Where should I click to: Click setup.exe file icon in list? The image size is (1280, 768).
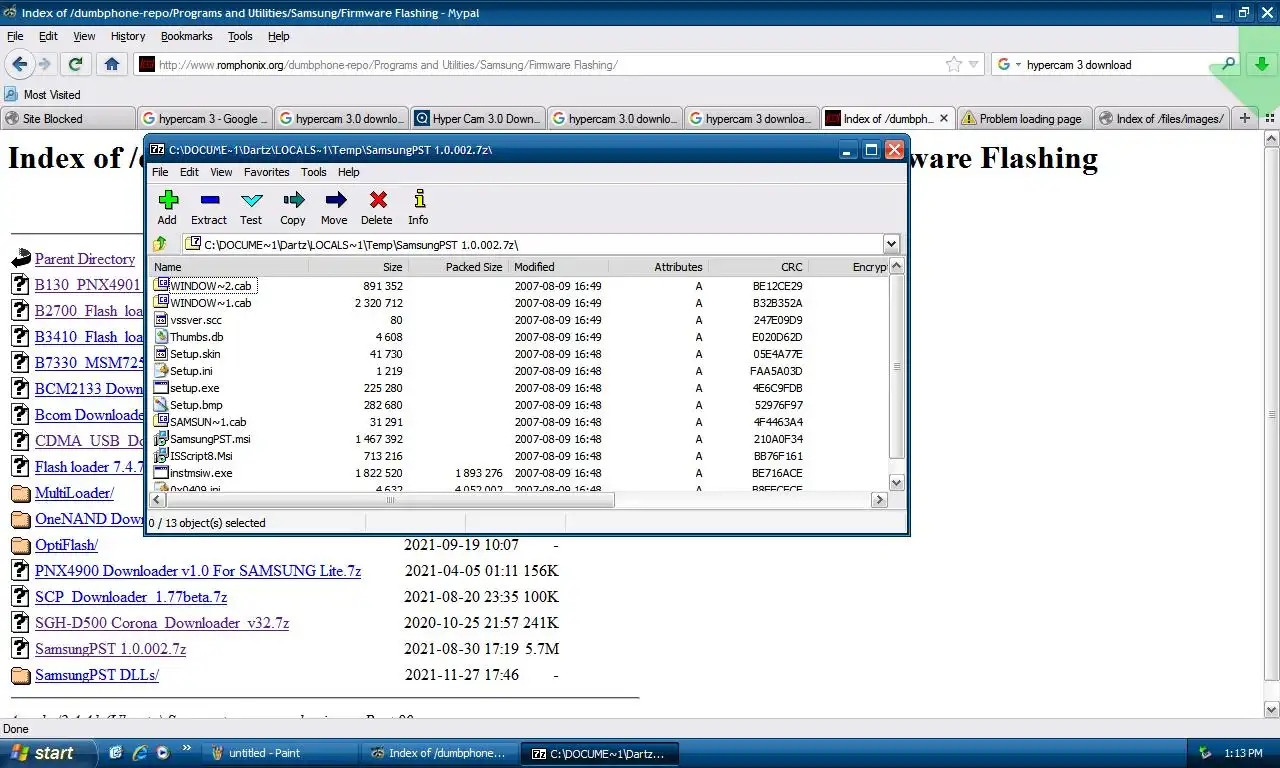pyautogui.click(x=161, y=388)
